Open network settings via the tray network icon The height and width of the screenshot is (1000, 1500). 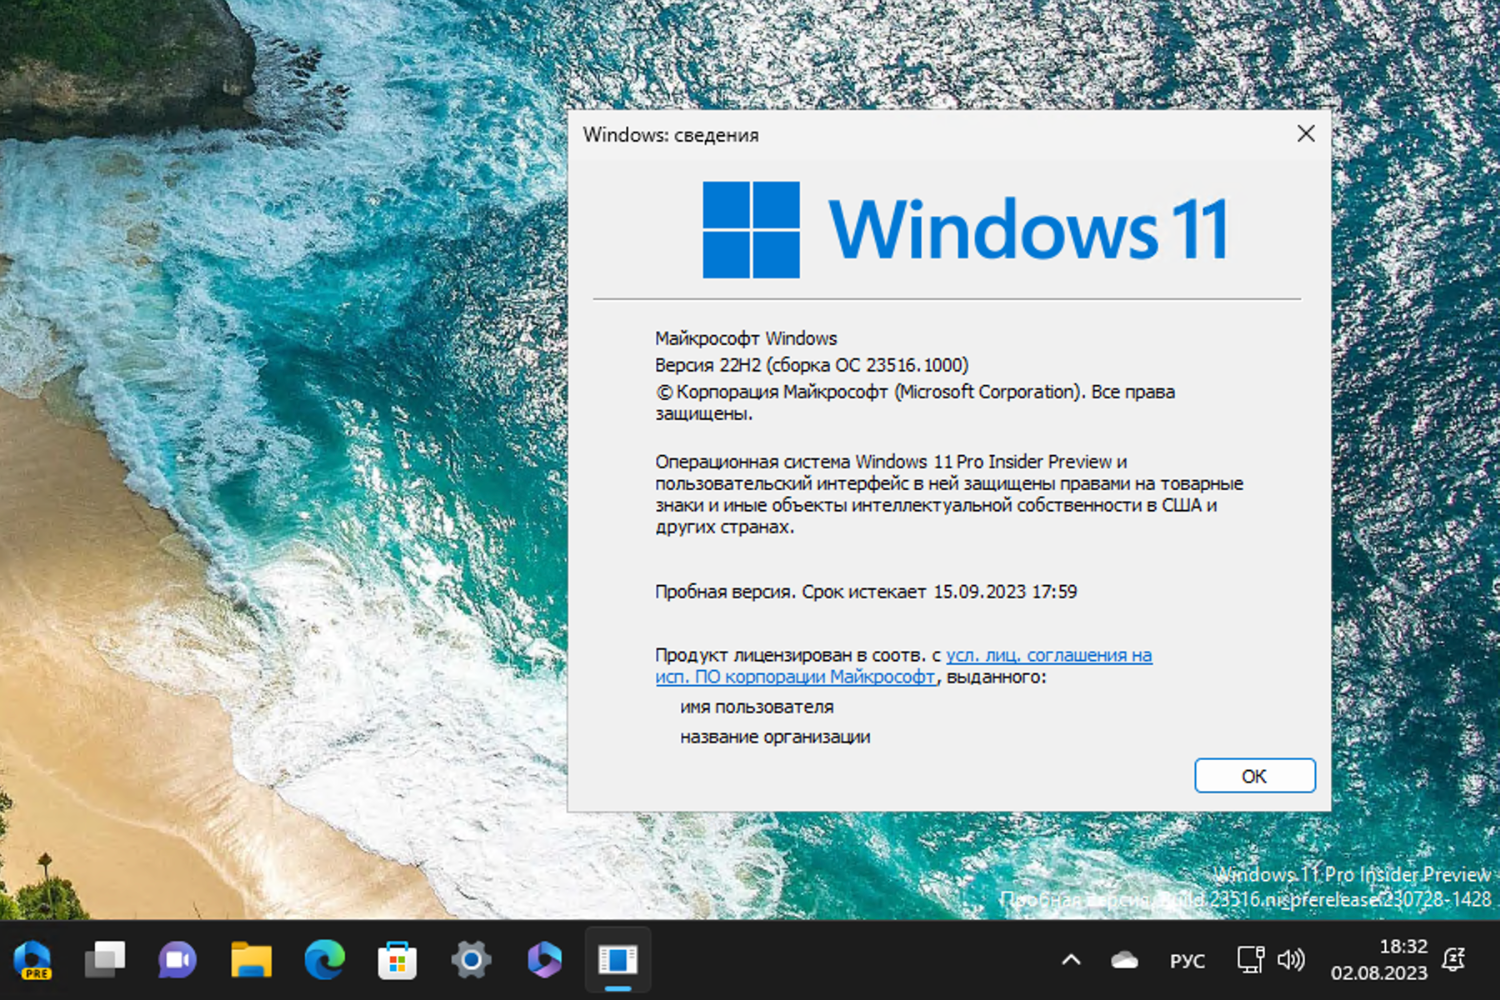1250,960
